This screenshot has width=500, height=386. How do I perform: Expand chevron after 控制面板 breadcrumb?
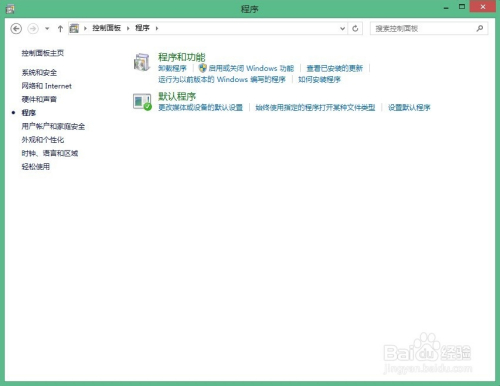[x=128, y=28]
